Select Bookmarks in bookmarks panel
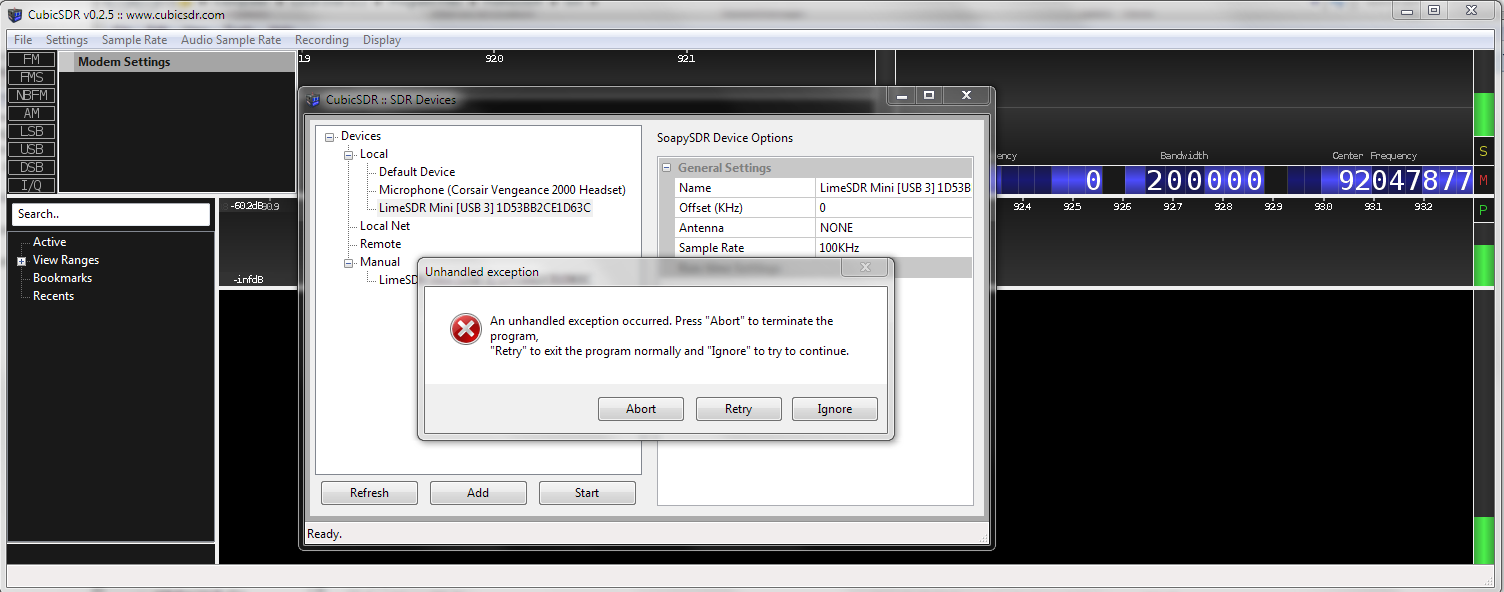 point(62,278)
